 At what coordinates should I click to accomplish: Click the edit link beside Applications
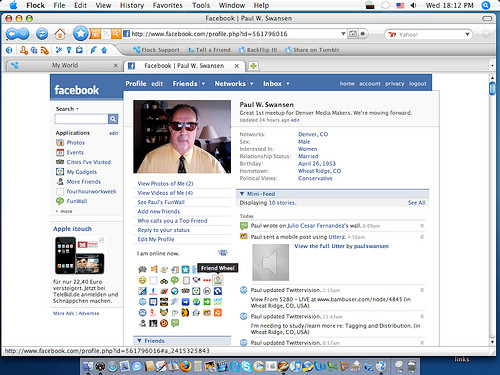pyautogui.click(x=114, y=133)
